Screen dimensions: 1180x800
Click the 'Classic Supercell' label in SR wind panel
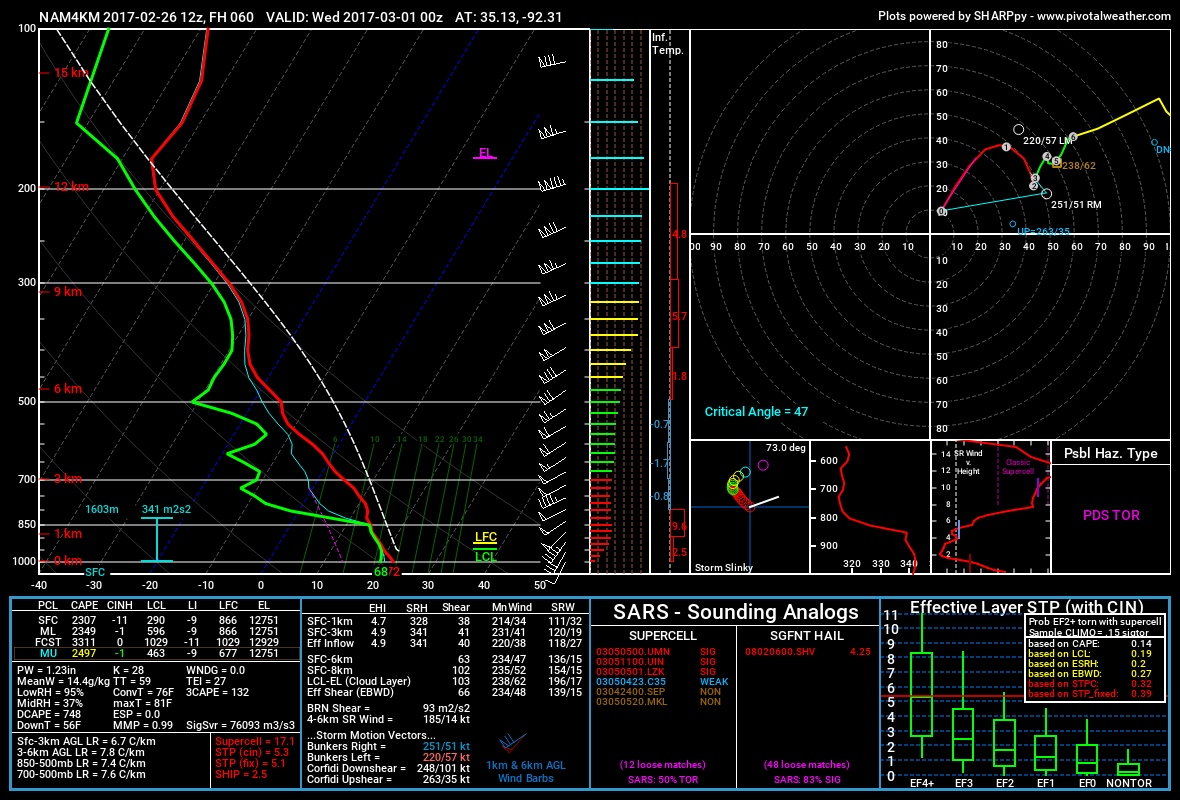1017,467
